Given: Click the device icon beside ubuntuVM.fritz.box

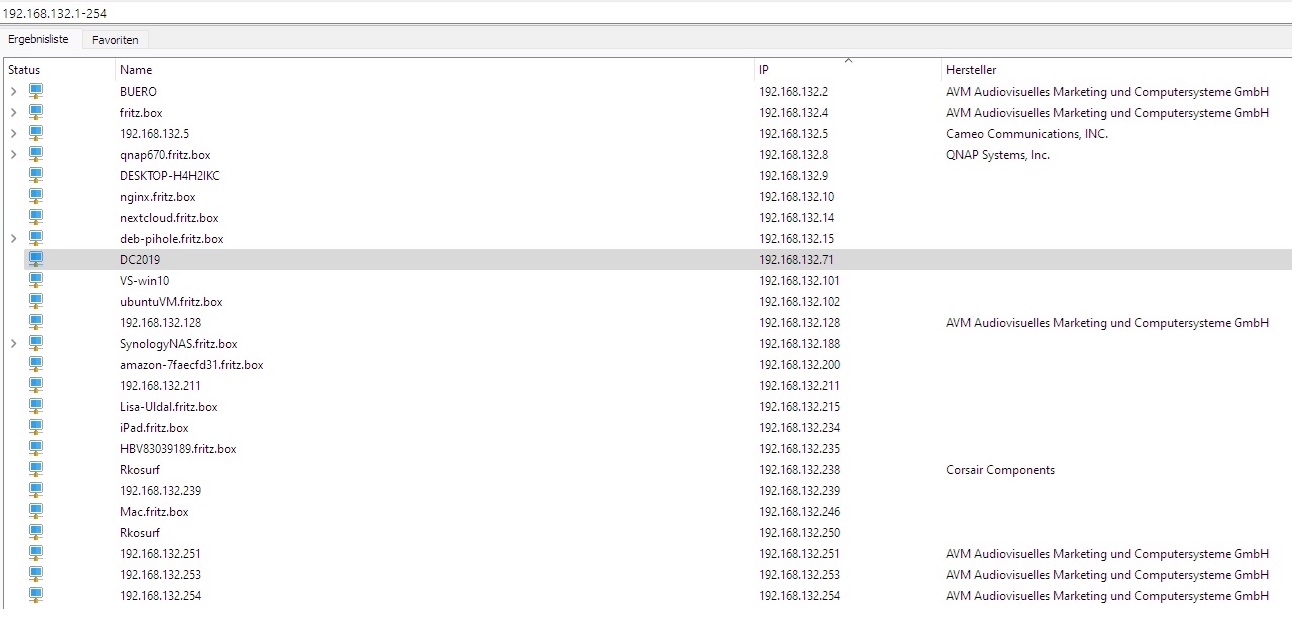Looking at the screenshot, I should (36, 301).
